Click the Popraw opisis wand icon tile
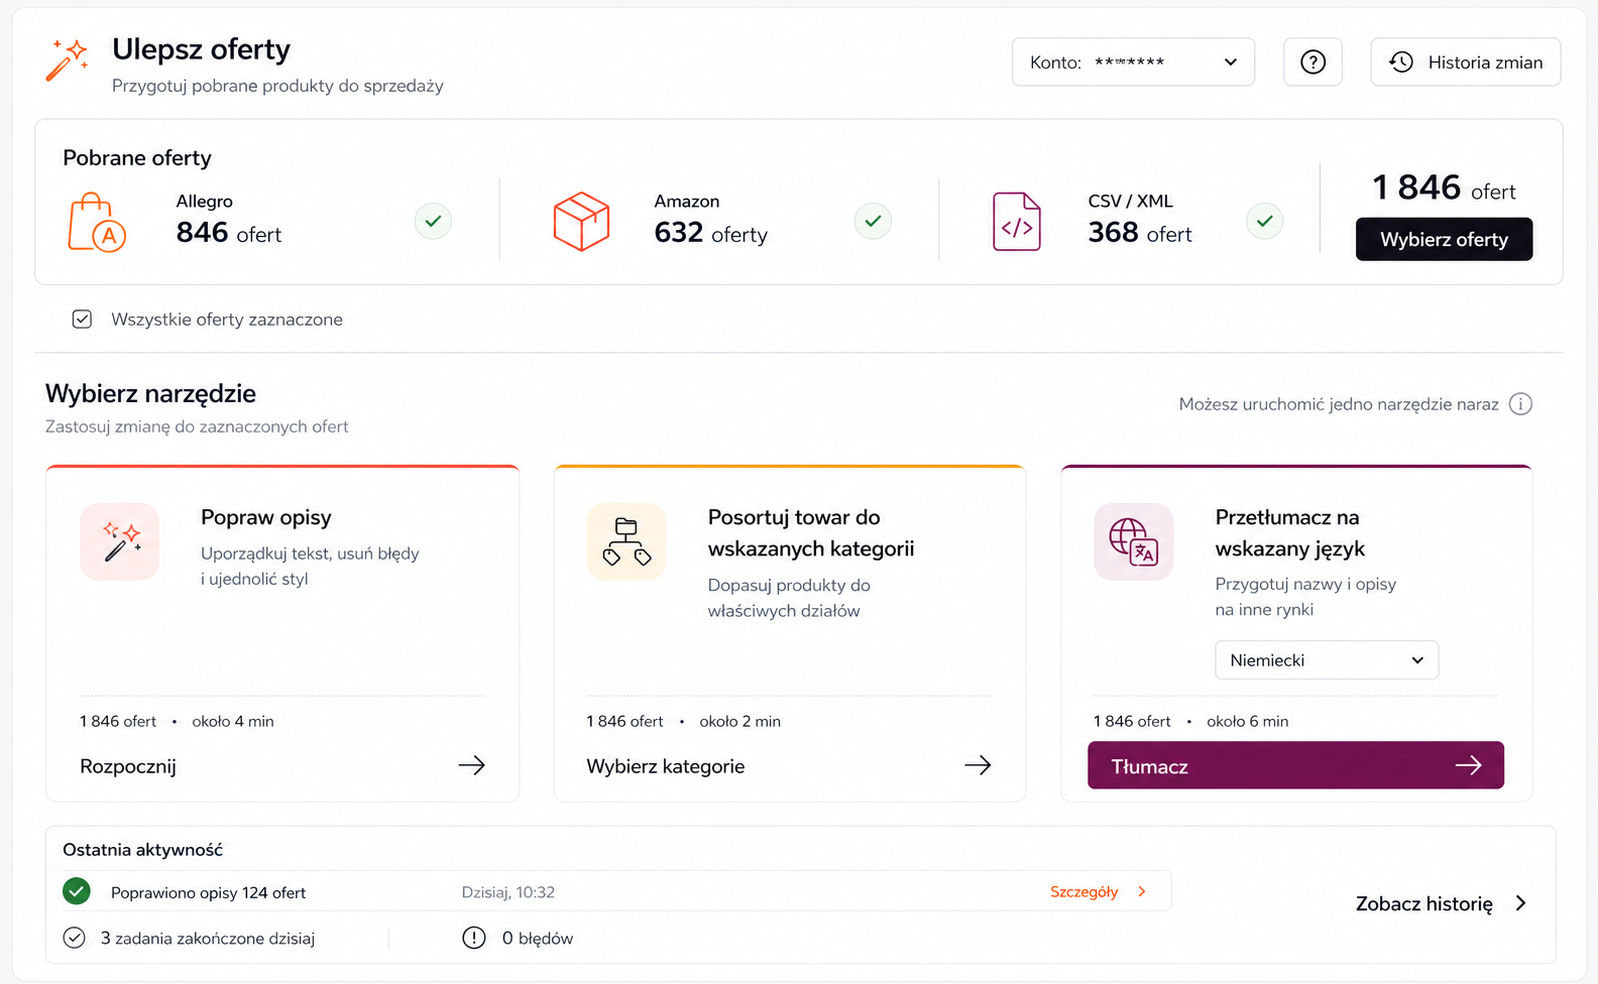The height and width of the screenshot is (984, 1598). click(x=120, y=542)
